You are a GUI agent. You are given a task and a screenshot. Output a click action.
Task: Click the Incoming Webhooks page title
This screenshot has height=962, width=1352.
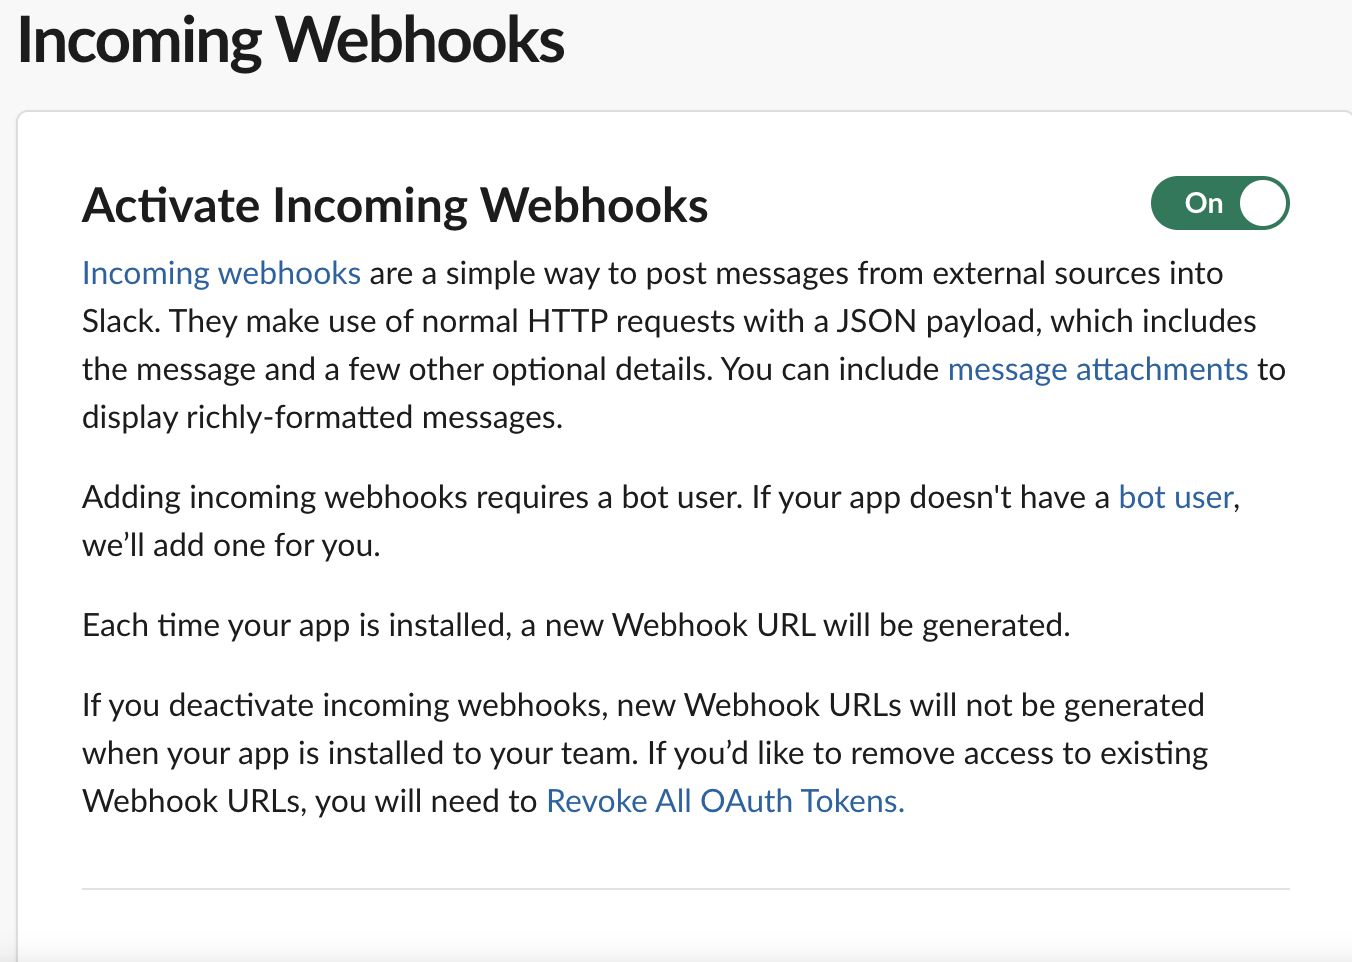291,41
